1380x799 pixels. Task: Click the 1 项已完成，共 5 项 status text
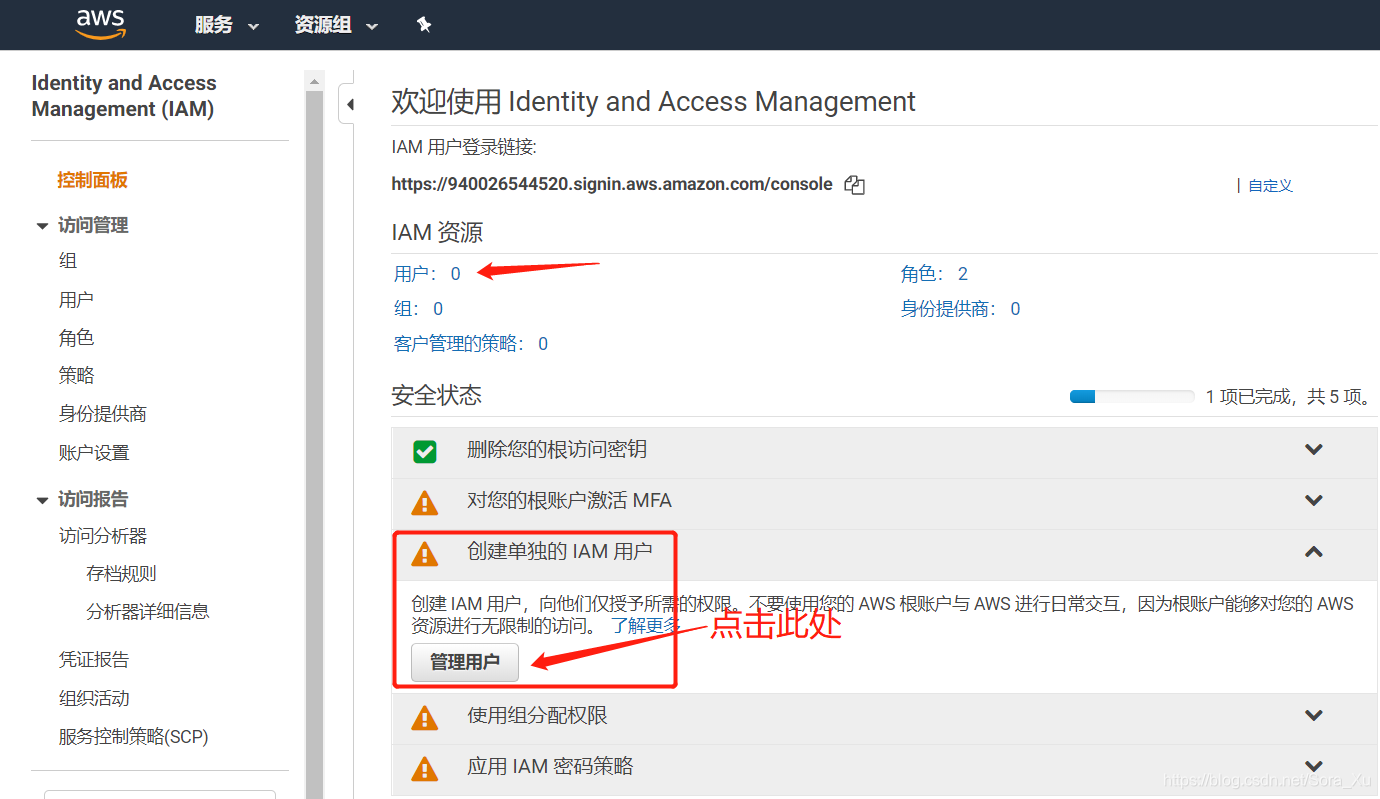[1288, 397]
